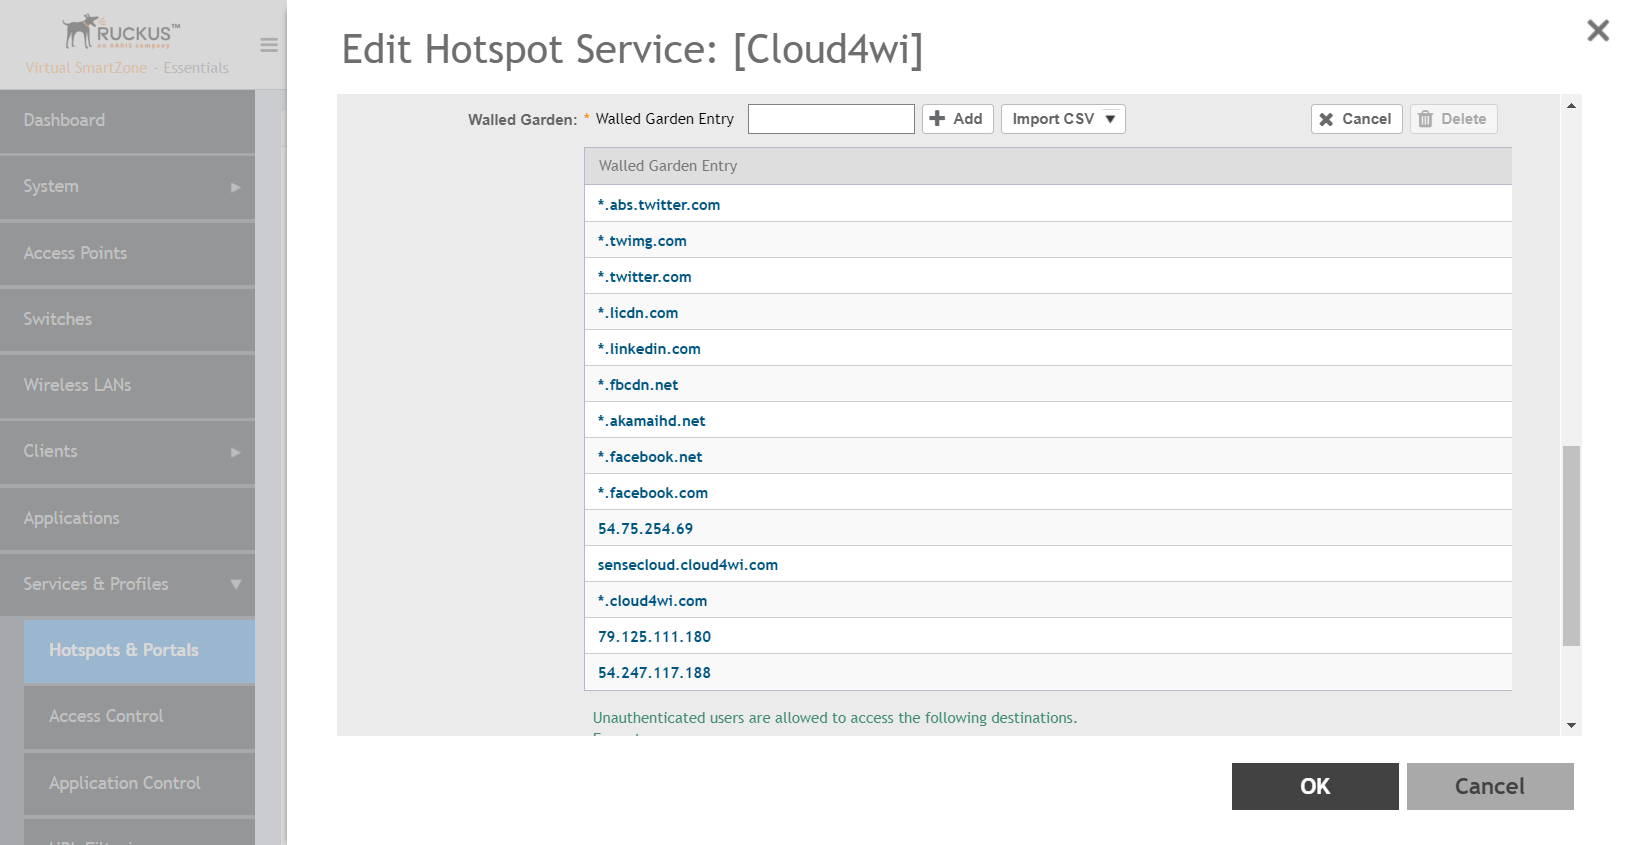The height and width of the screenshot is (845, 1629).
Task: Collapse the Services & Profiles section
Action: (x=236, y=584)
